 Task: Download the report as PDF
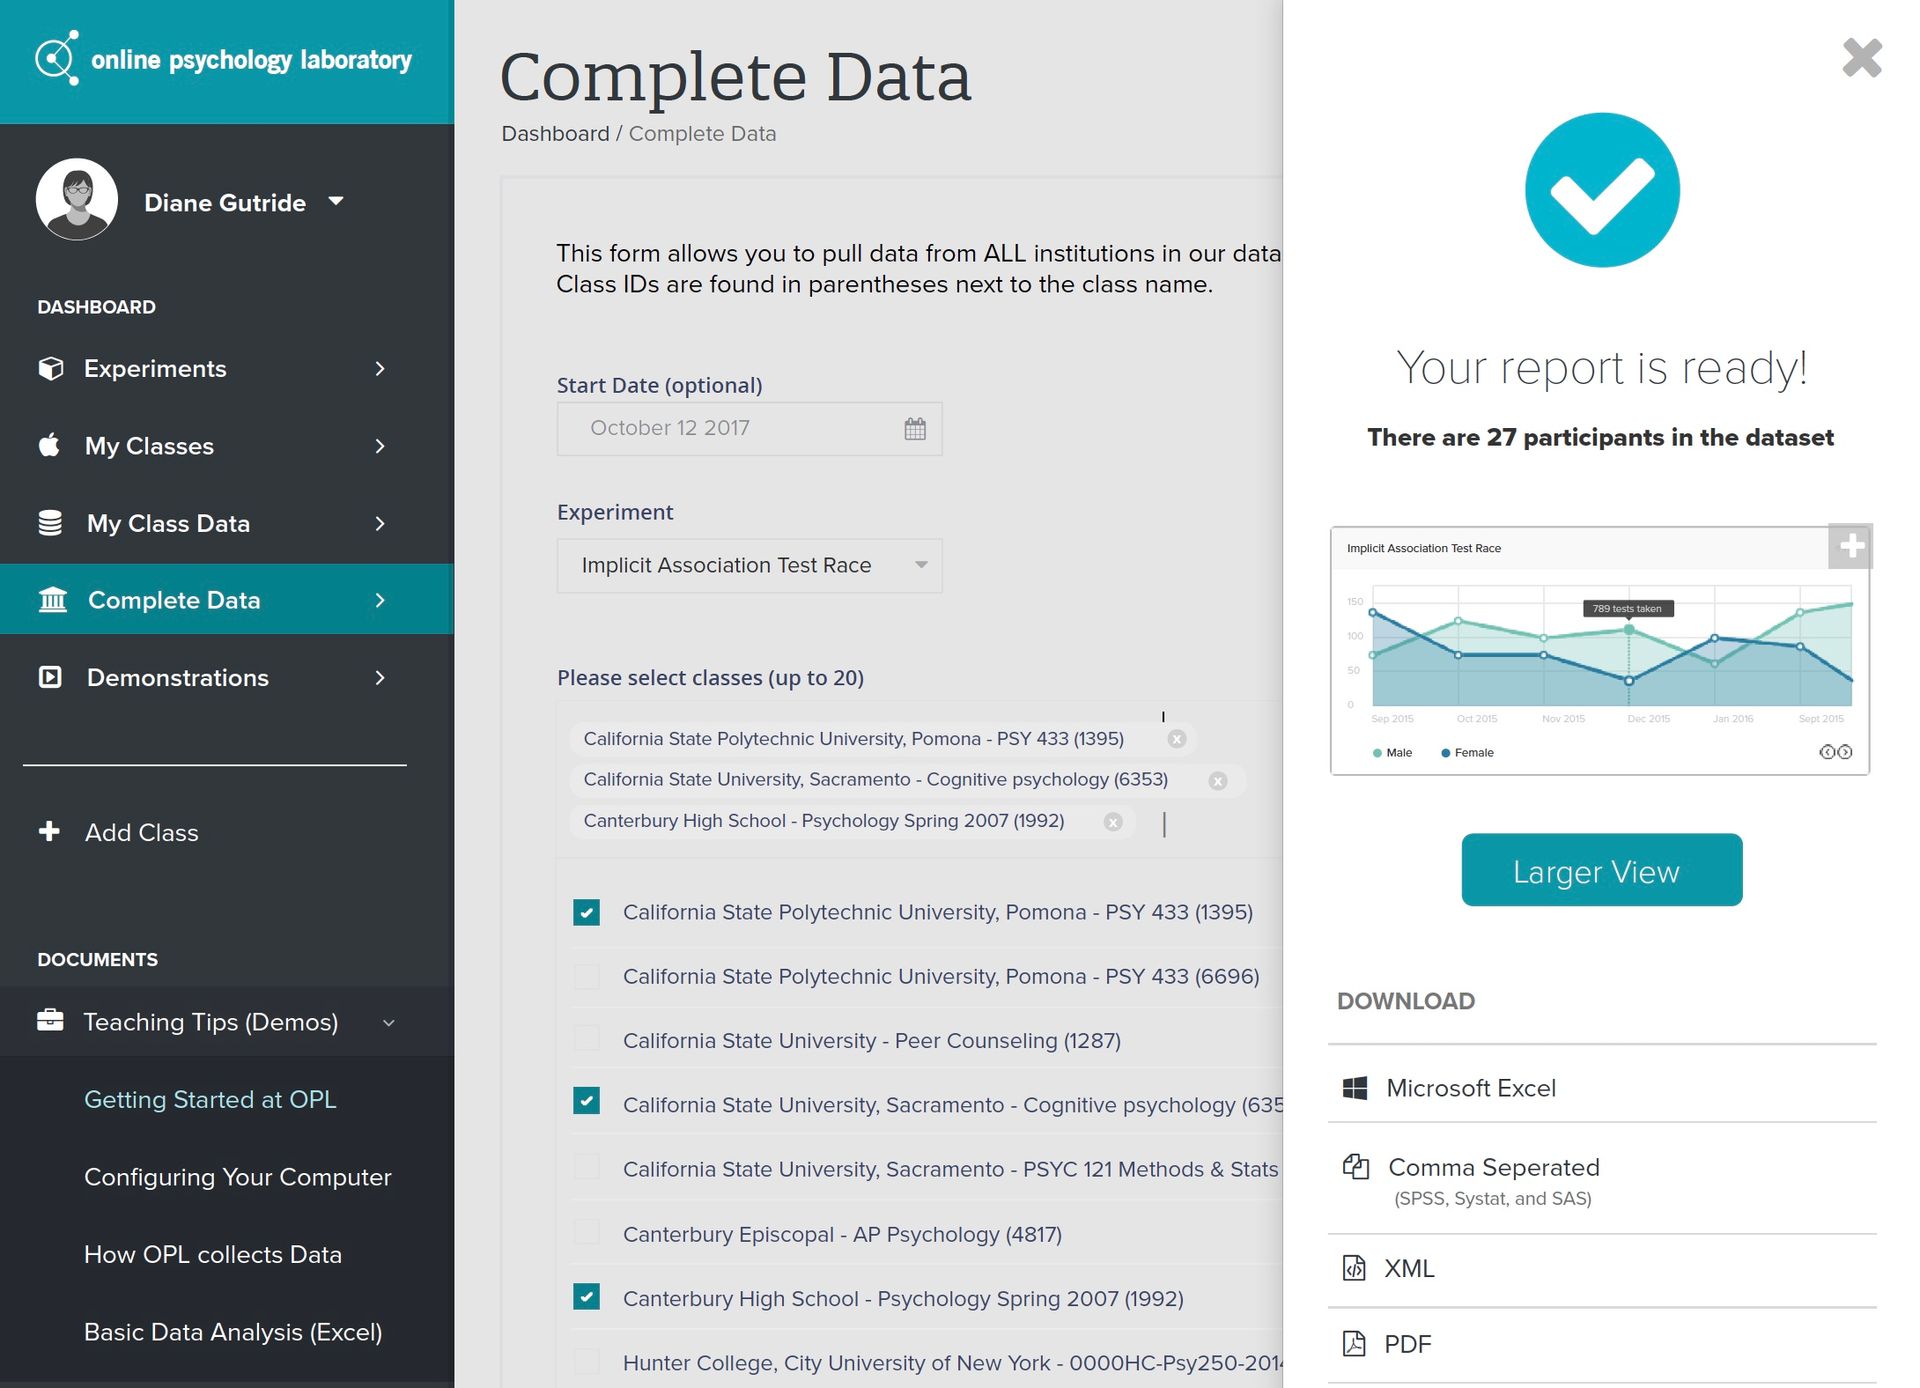(1407, 1345)
